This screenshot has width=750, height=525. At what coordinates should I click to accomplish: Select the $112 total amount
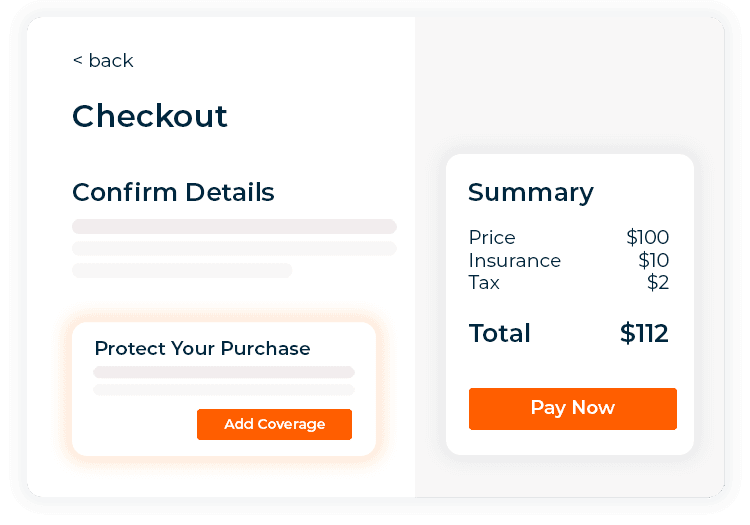(644, 333)
